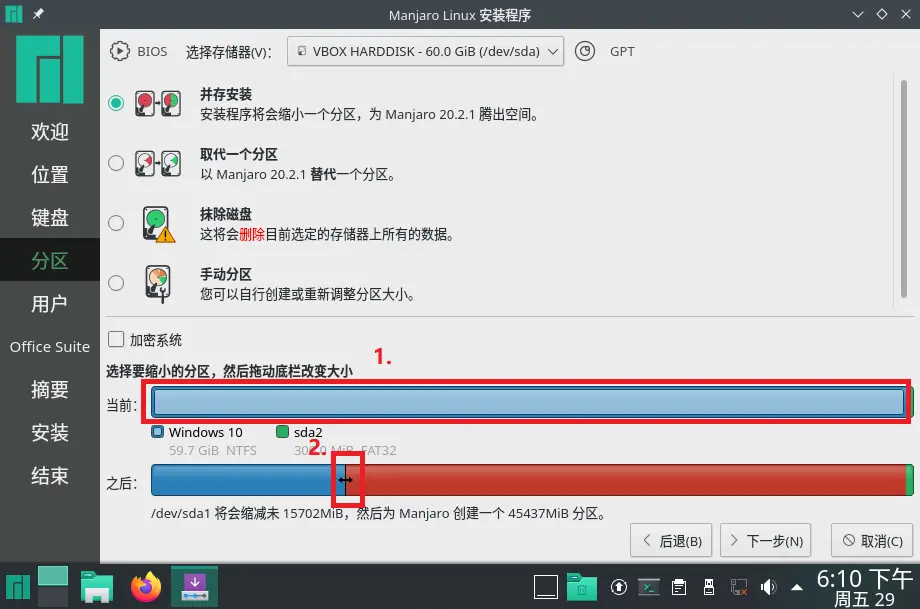Open the Manjaro installer icon in the taskbar
920x609 pixels.
193,587
